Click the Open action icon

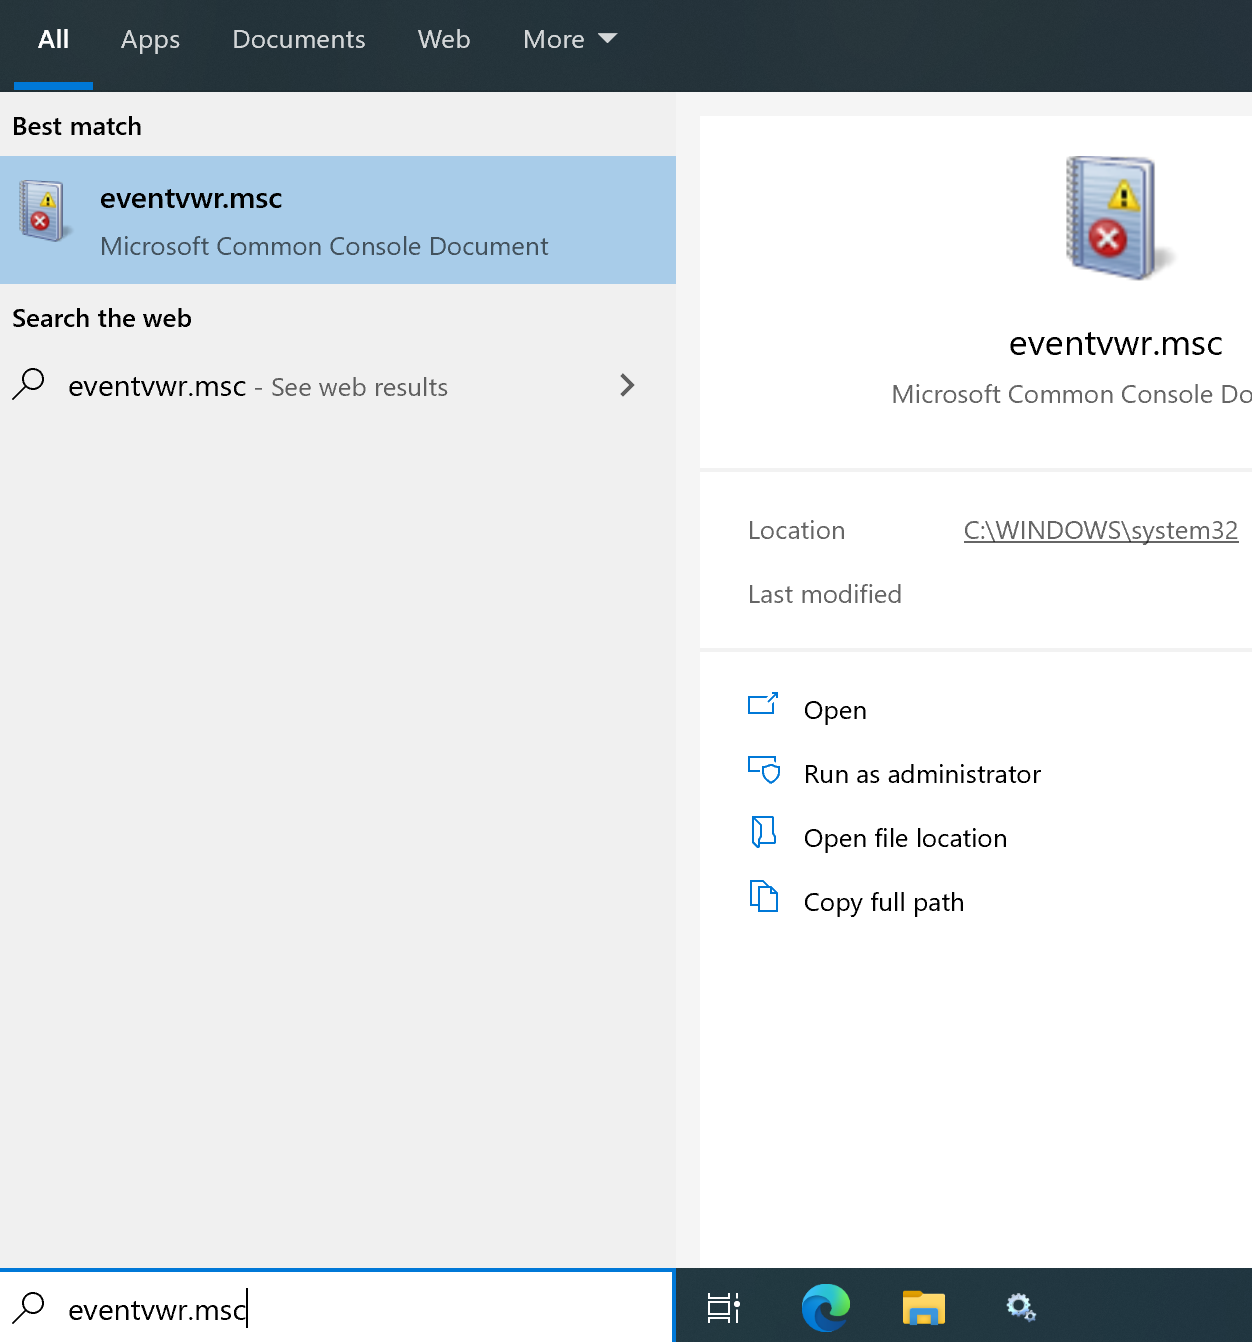tap(763, 704)
